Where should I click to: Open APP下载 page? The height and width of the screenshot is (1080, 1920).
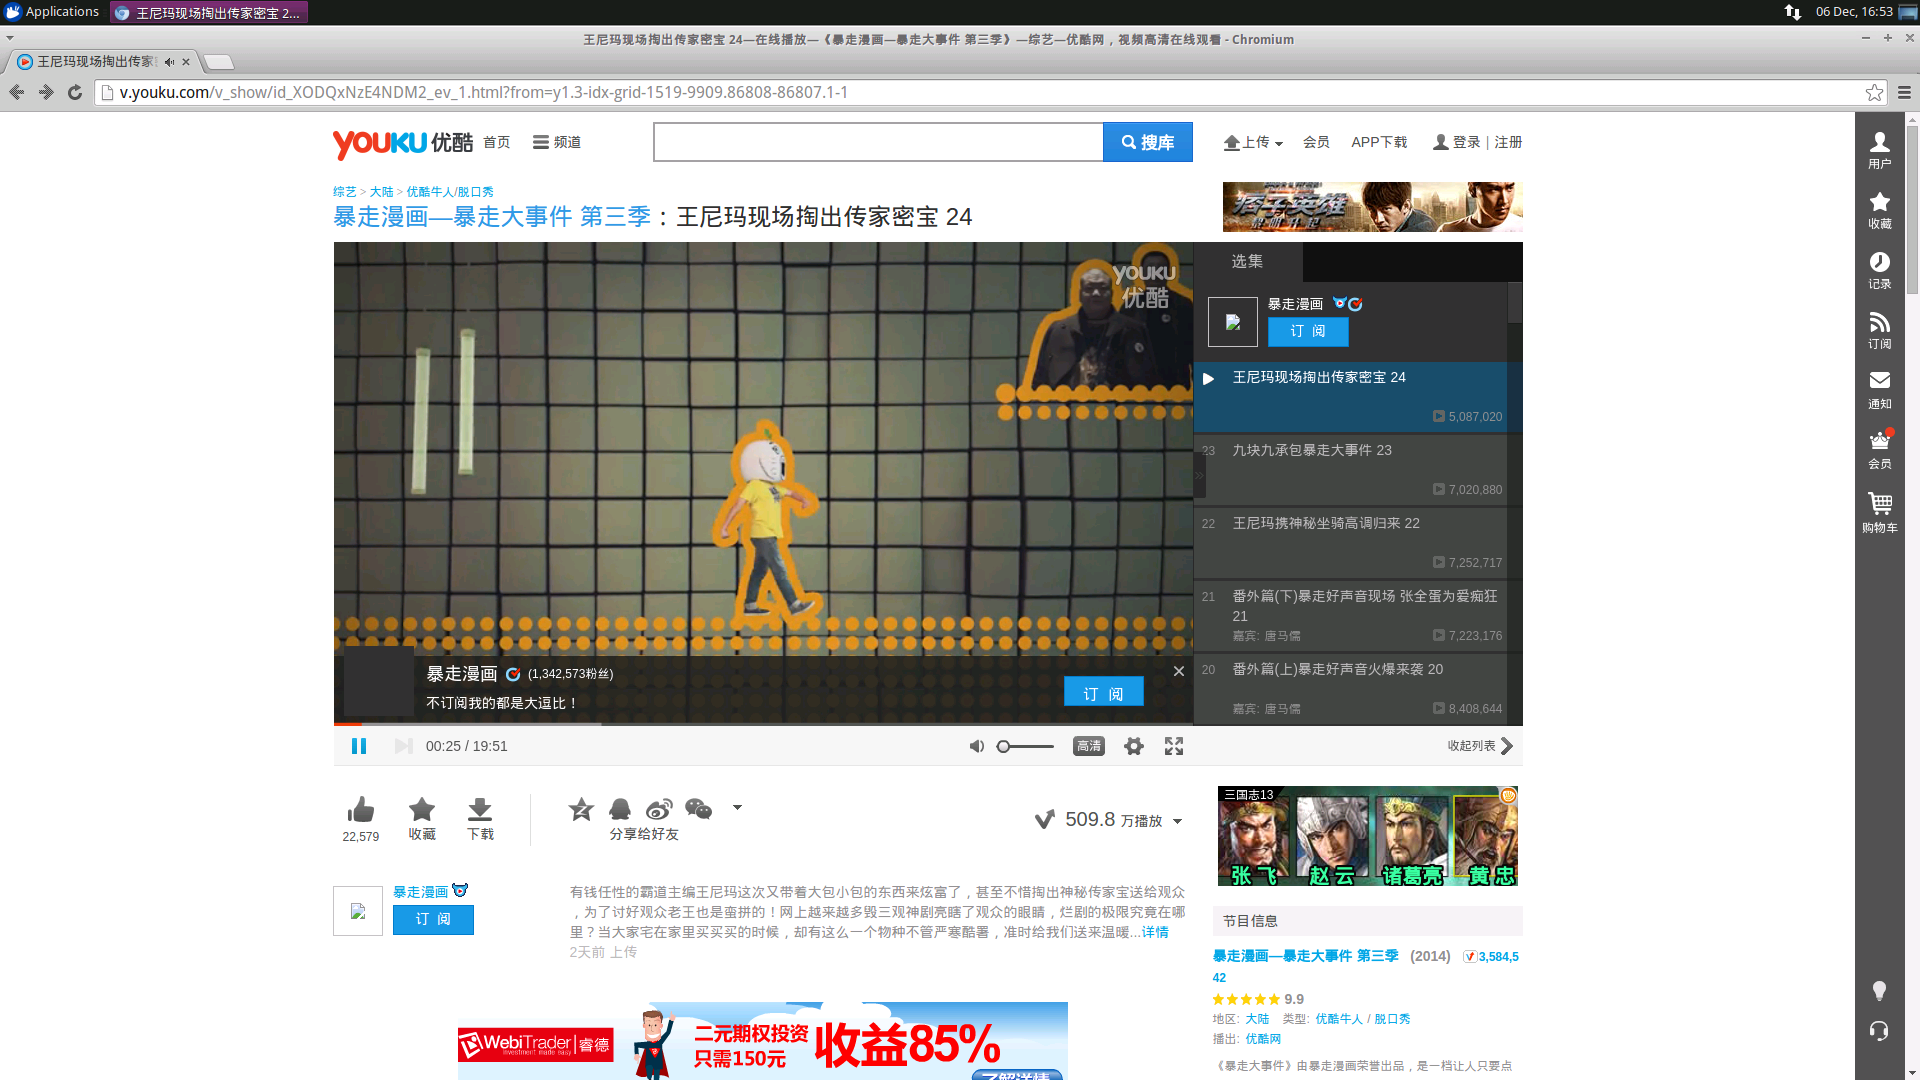point(1379,142)
